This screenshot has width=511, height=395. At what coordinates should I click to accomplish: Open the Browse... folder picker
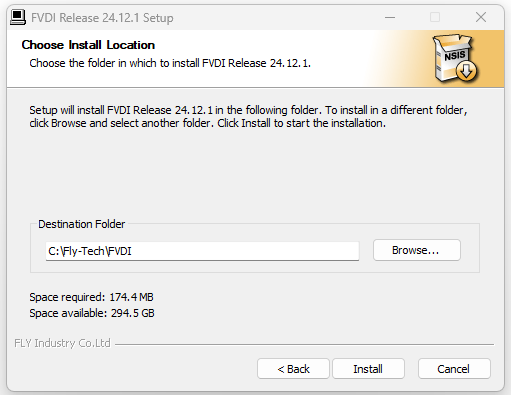pos(417,250)
